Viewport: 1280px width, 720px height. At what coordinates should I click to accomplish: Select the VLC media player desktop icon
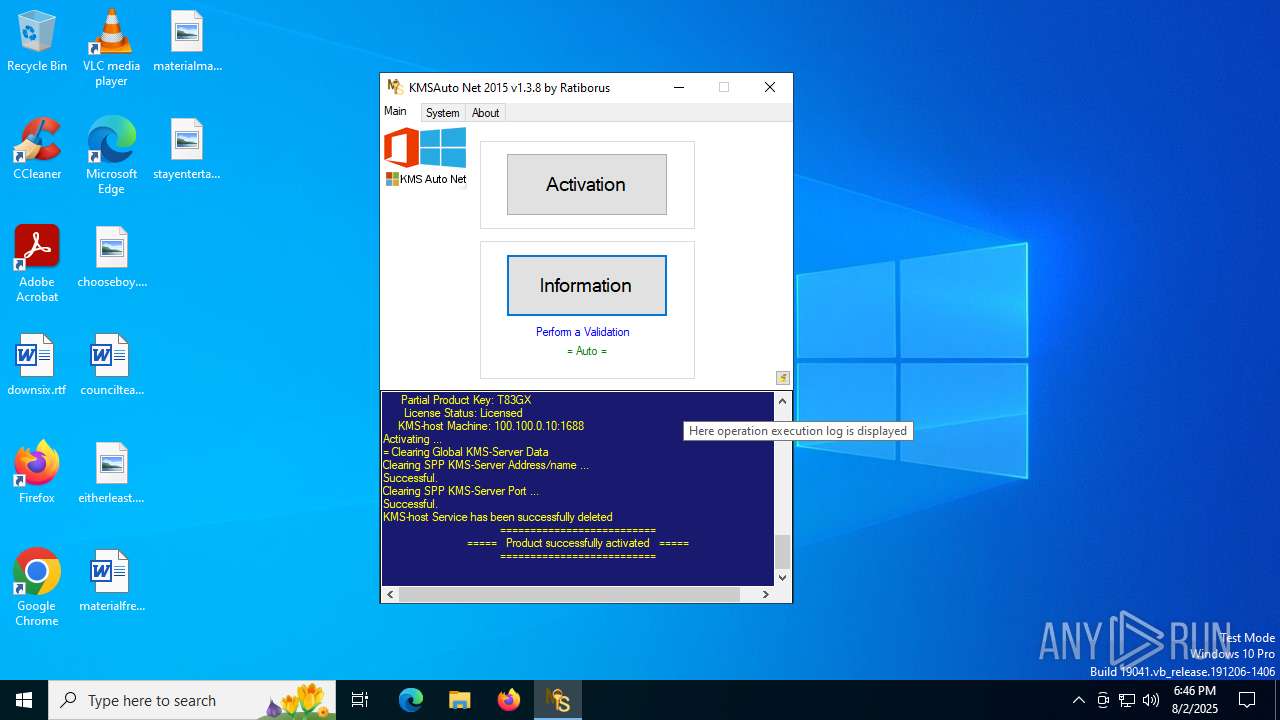pyautogui.click(x=111, y=47)
